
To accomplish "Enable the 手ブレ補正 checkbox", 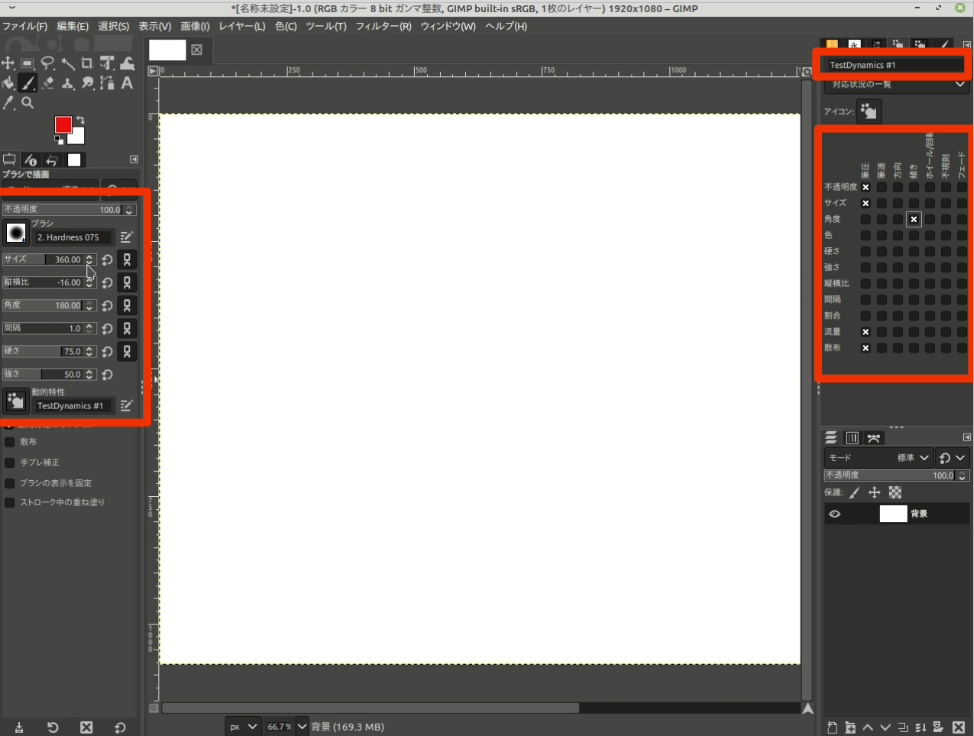I will tap(10, 462).
